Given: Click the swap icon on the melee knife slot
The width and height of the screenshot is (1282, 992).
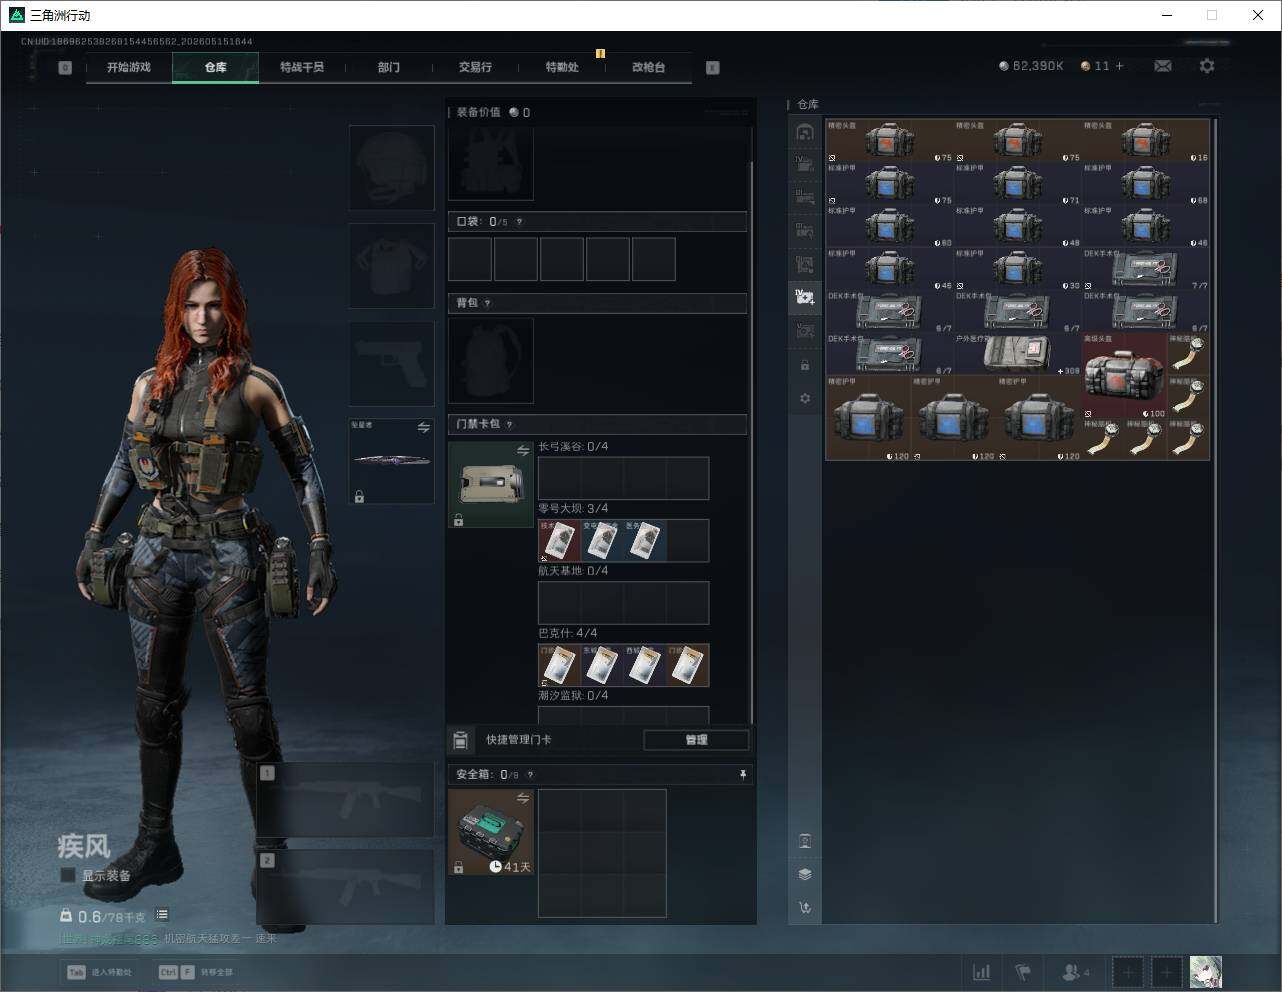Looking at the screenshot, I should tap(424, 427).
